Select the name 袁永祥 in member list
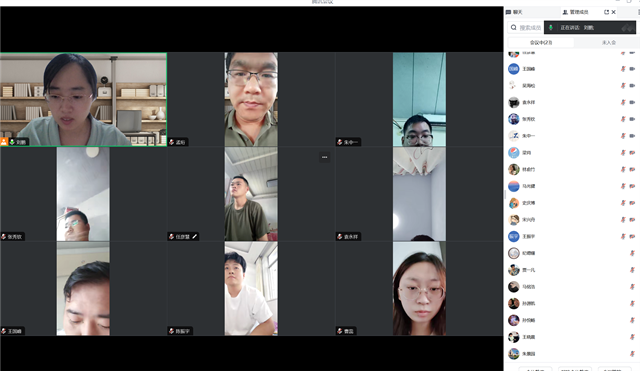Image resolution: width=640 pixels, height=371 pixels. pyautogui.click(x=529, y=102)
